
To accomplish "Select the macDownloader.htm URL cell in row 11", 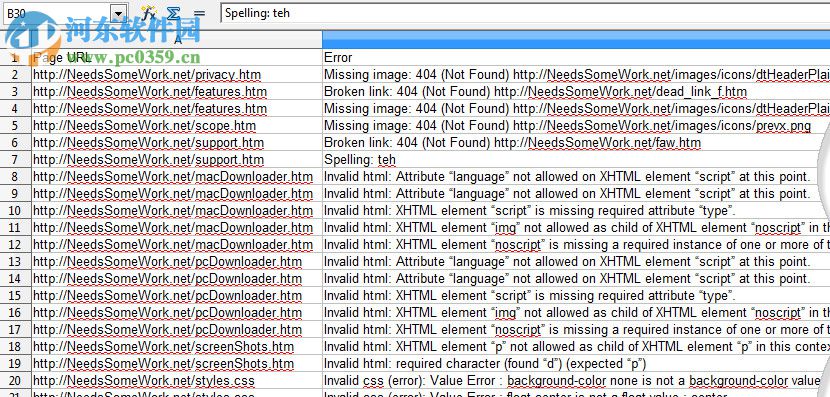I will pyautogui.click(x=177, y=228).
